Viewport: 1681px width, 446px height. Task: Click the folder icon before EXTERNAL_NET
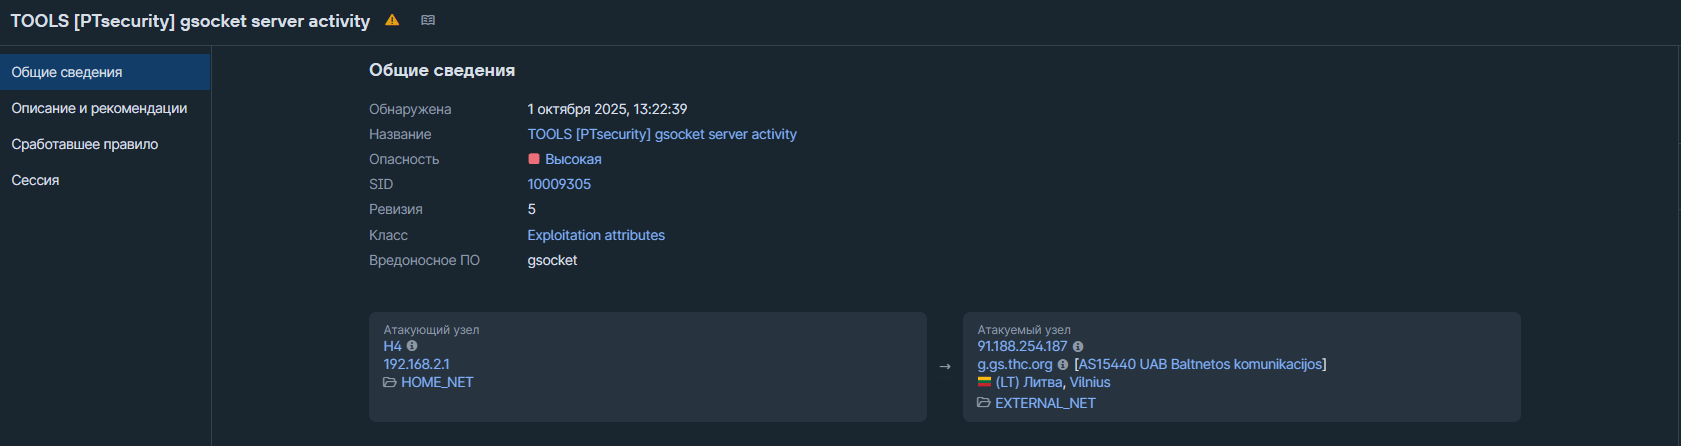coord(984,403)
